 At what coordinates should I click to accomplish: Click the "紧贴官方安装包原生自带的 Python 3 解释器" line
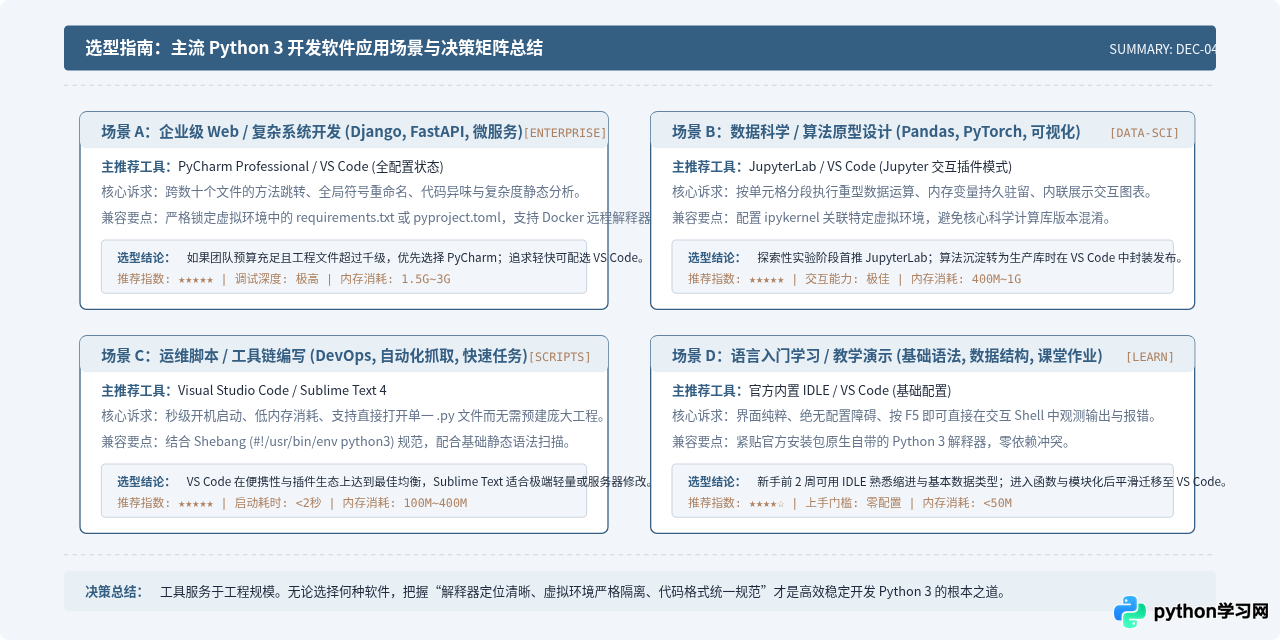click(x=871, y=442)
